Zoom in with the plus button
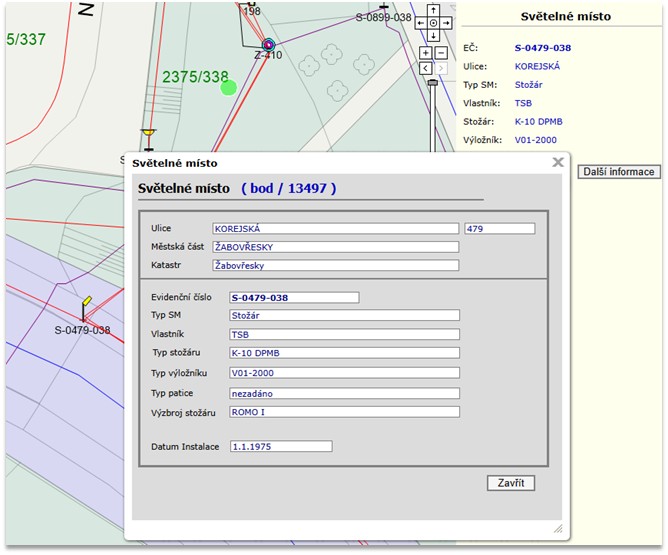 pos(426,52)
